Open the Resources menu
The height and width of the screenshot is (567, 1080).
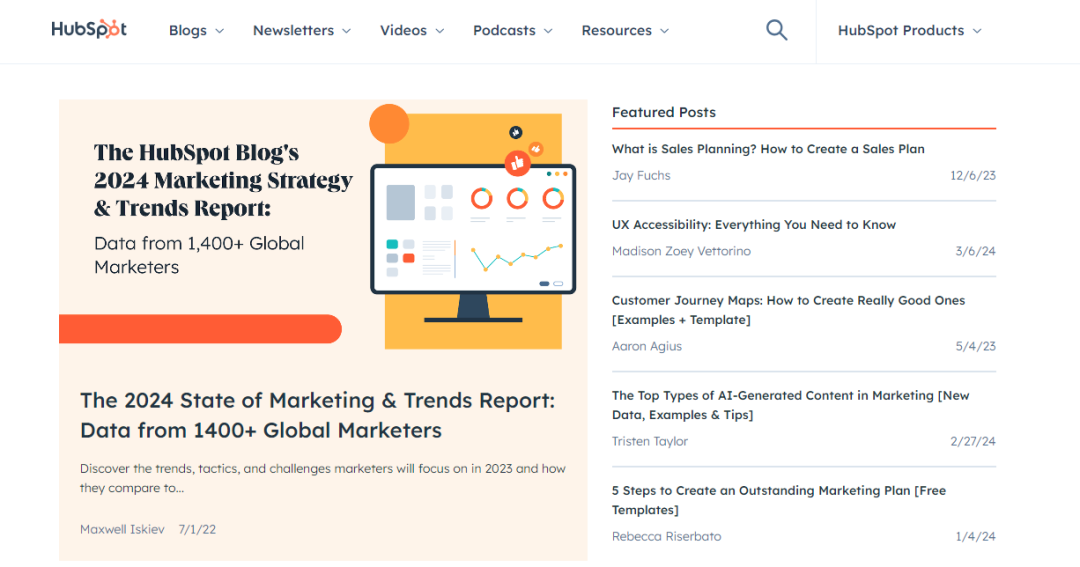[625, 30]
